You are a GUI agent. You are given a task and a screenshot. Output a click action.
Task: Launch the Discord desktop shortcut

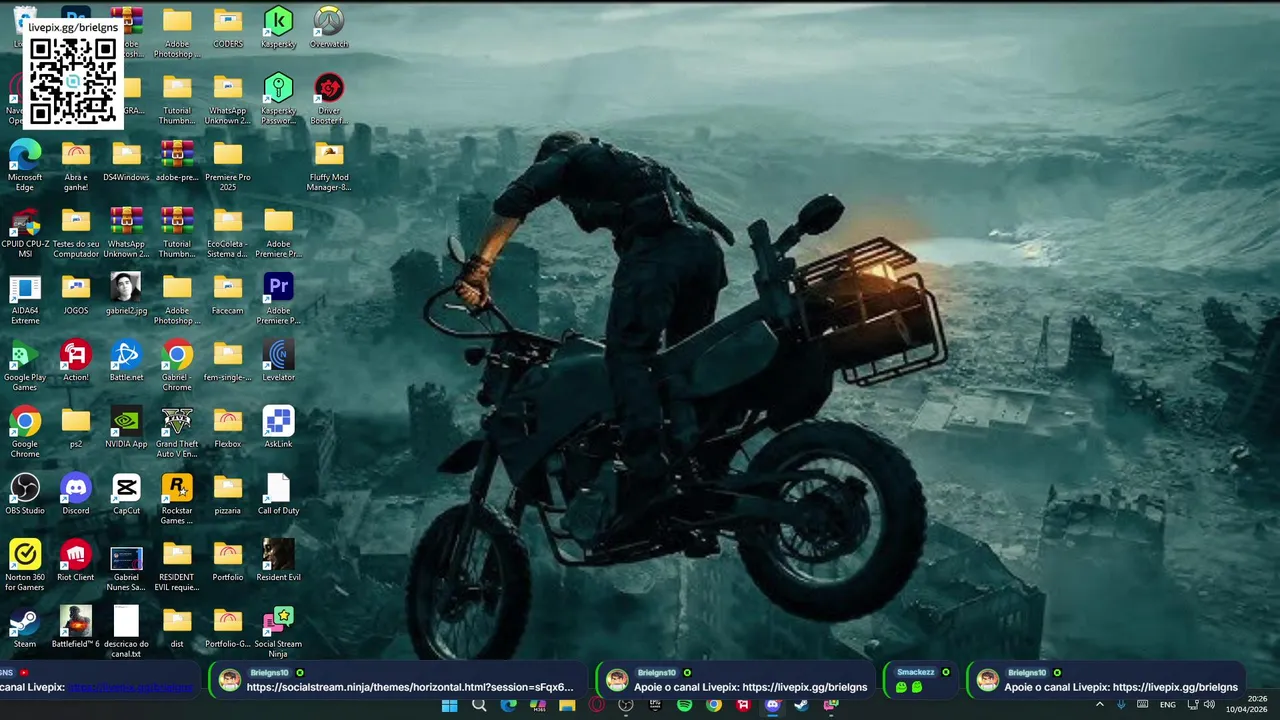coord(76,494)
